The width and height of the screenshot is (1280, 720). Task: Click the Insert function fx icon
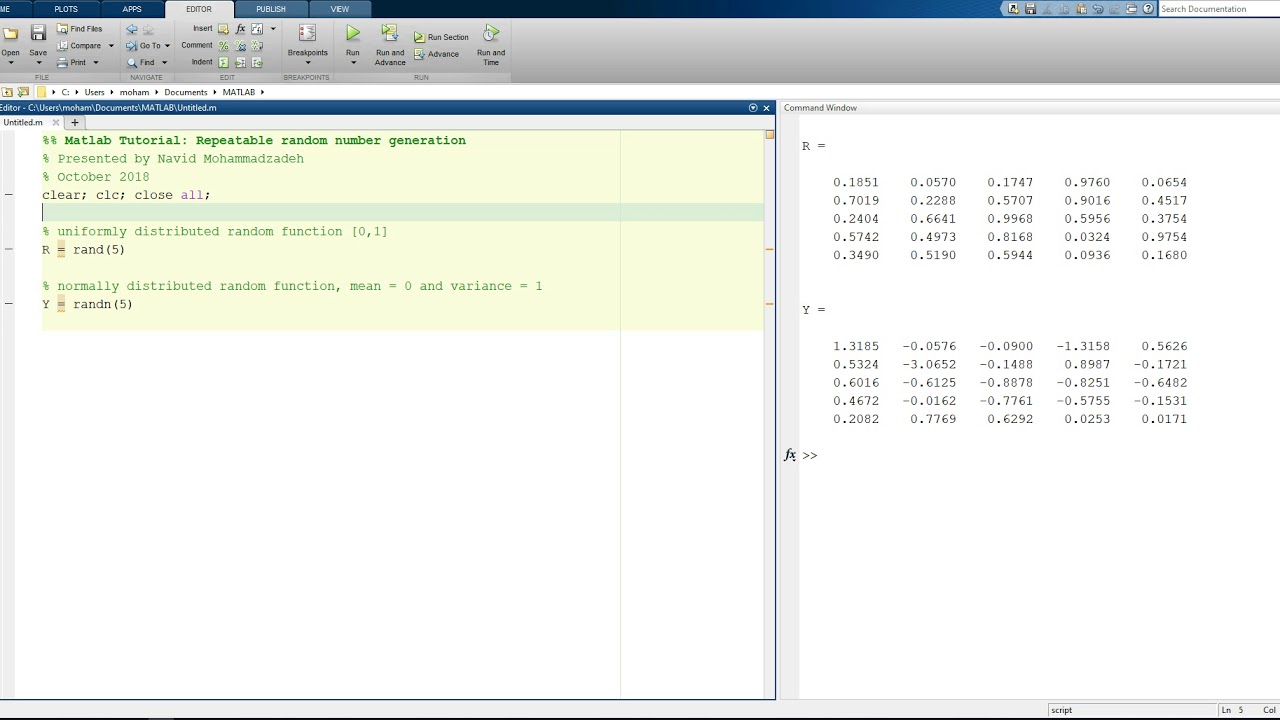[240, 29]
